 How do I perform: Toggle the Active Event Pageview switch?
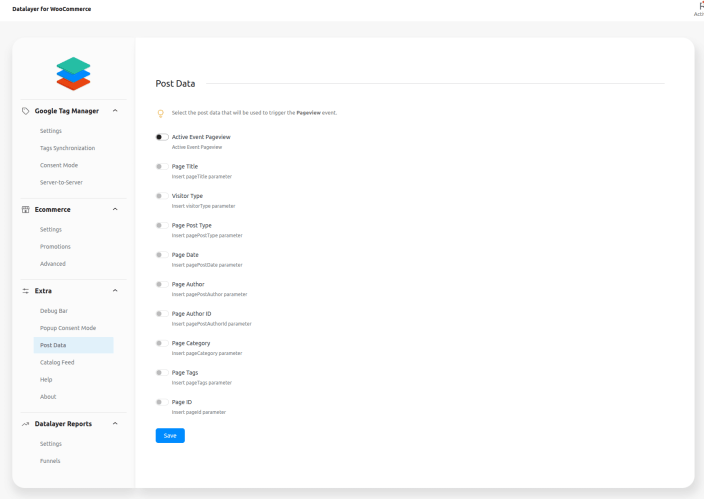(x=162, y=136)
